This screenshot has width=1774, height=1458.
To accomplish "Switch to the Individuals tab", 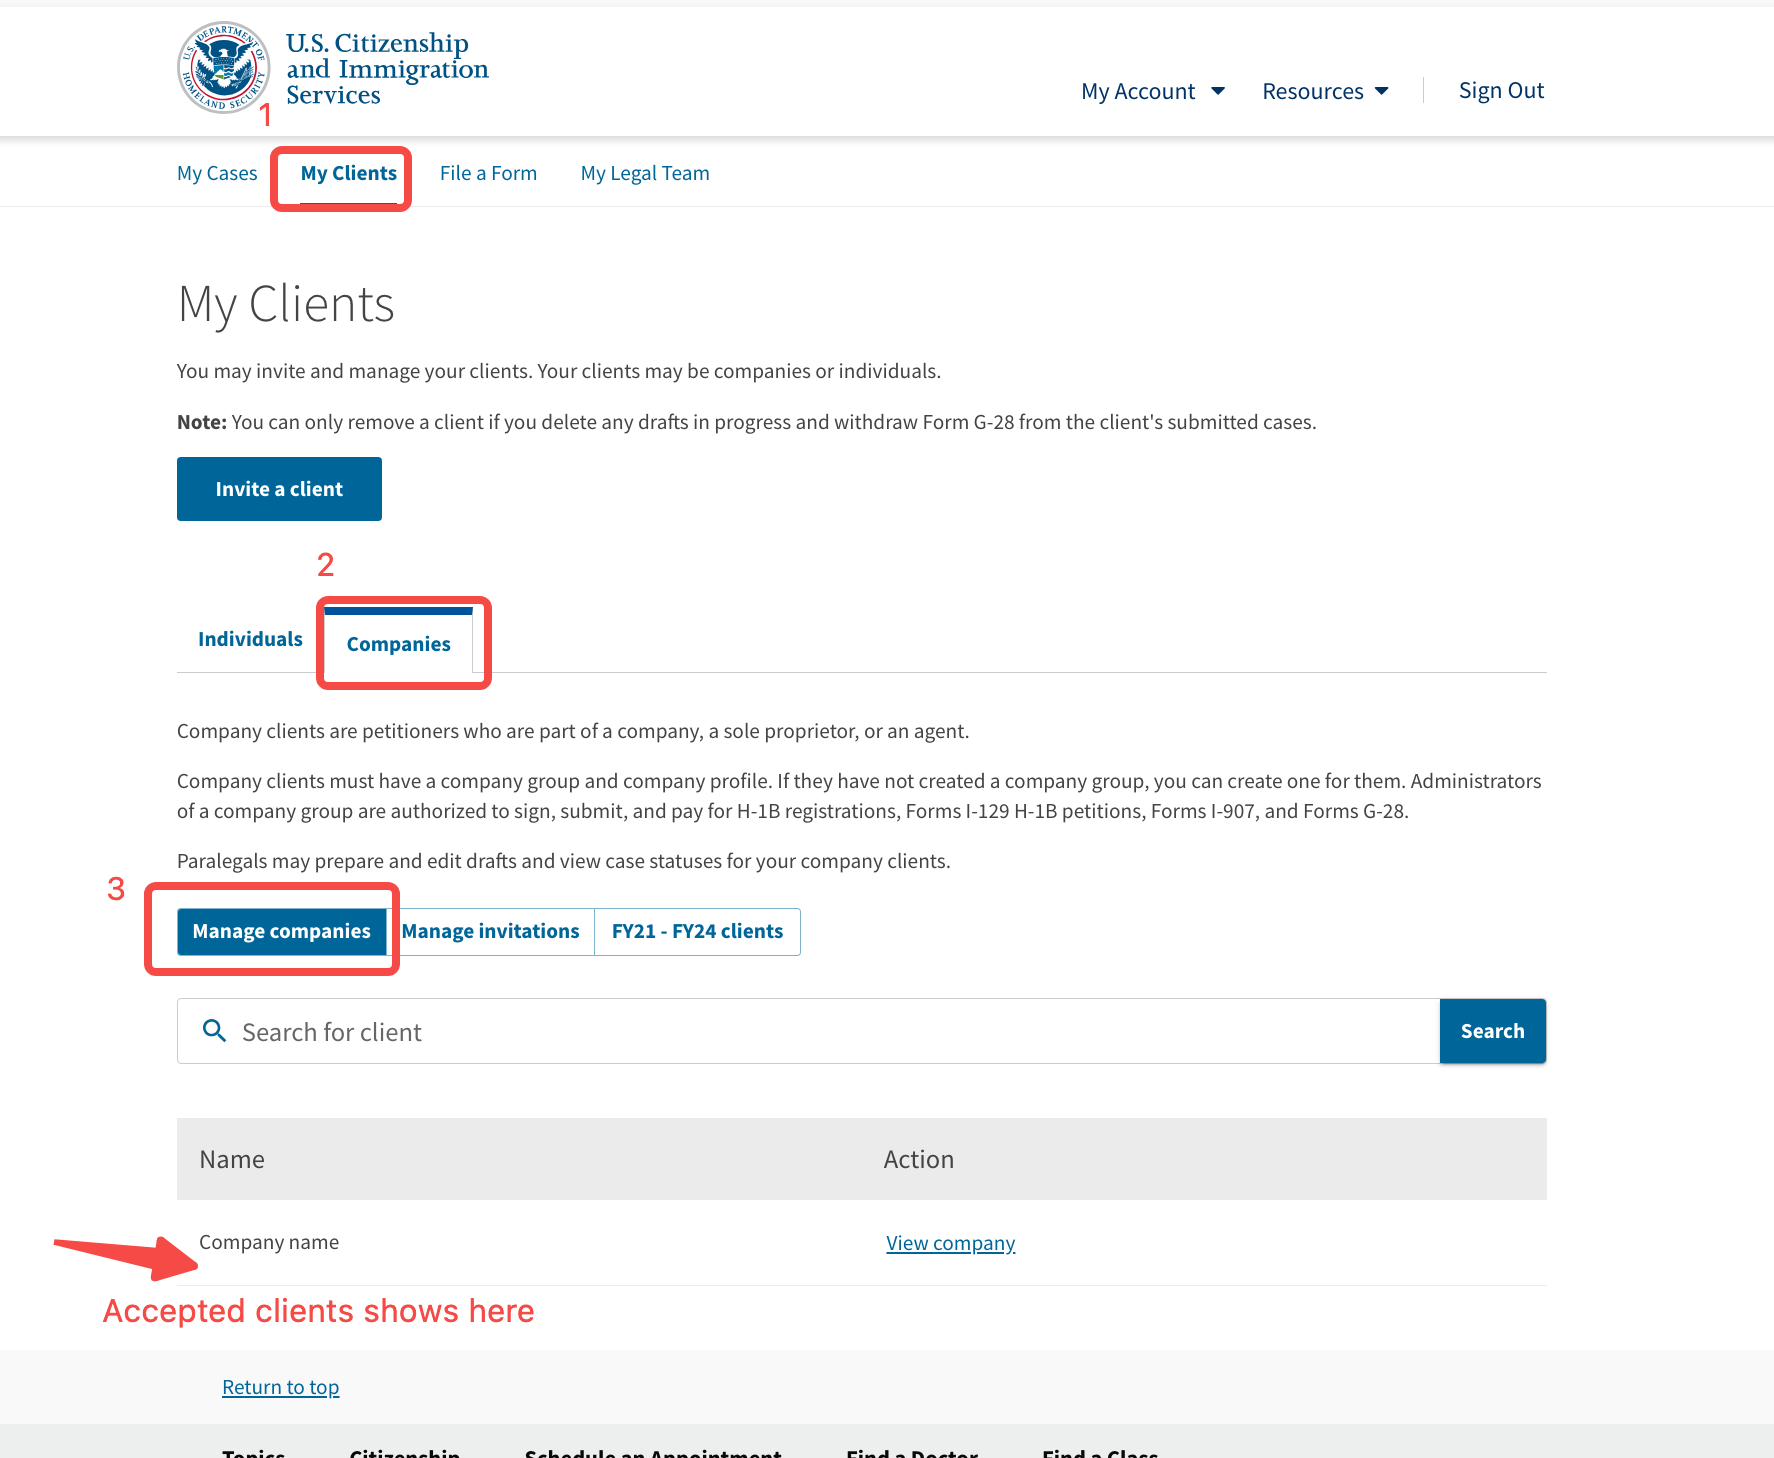I will coord(250,639).
